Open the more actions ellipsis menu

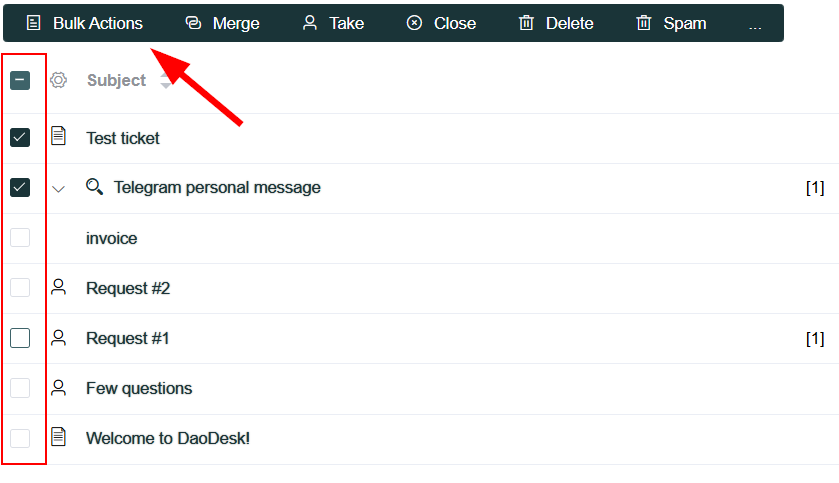[x=755, y=26]
